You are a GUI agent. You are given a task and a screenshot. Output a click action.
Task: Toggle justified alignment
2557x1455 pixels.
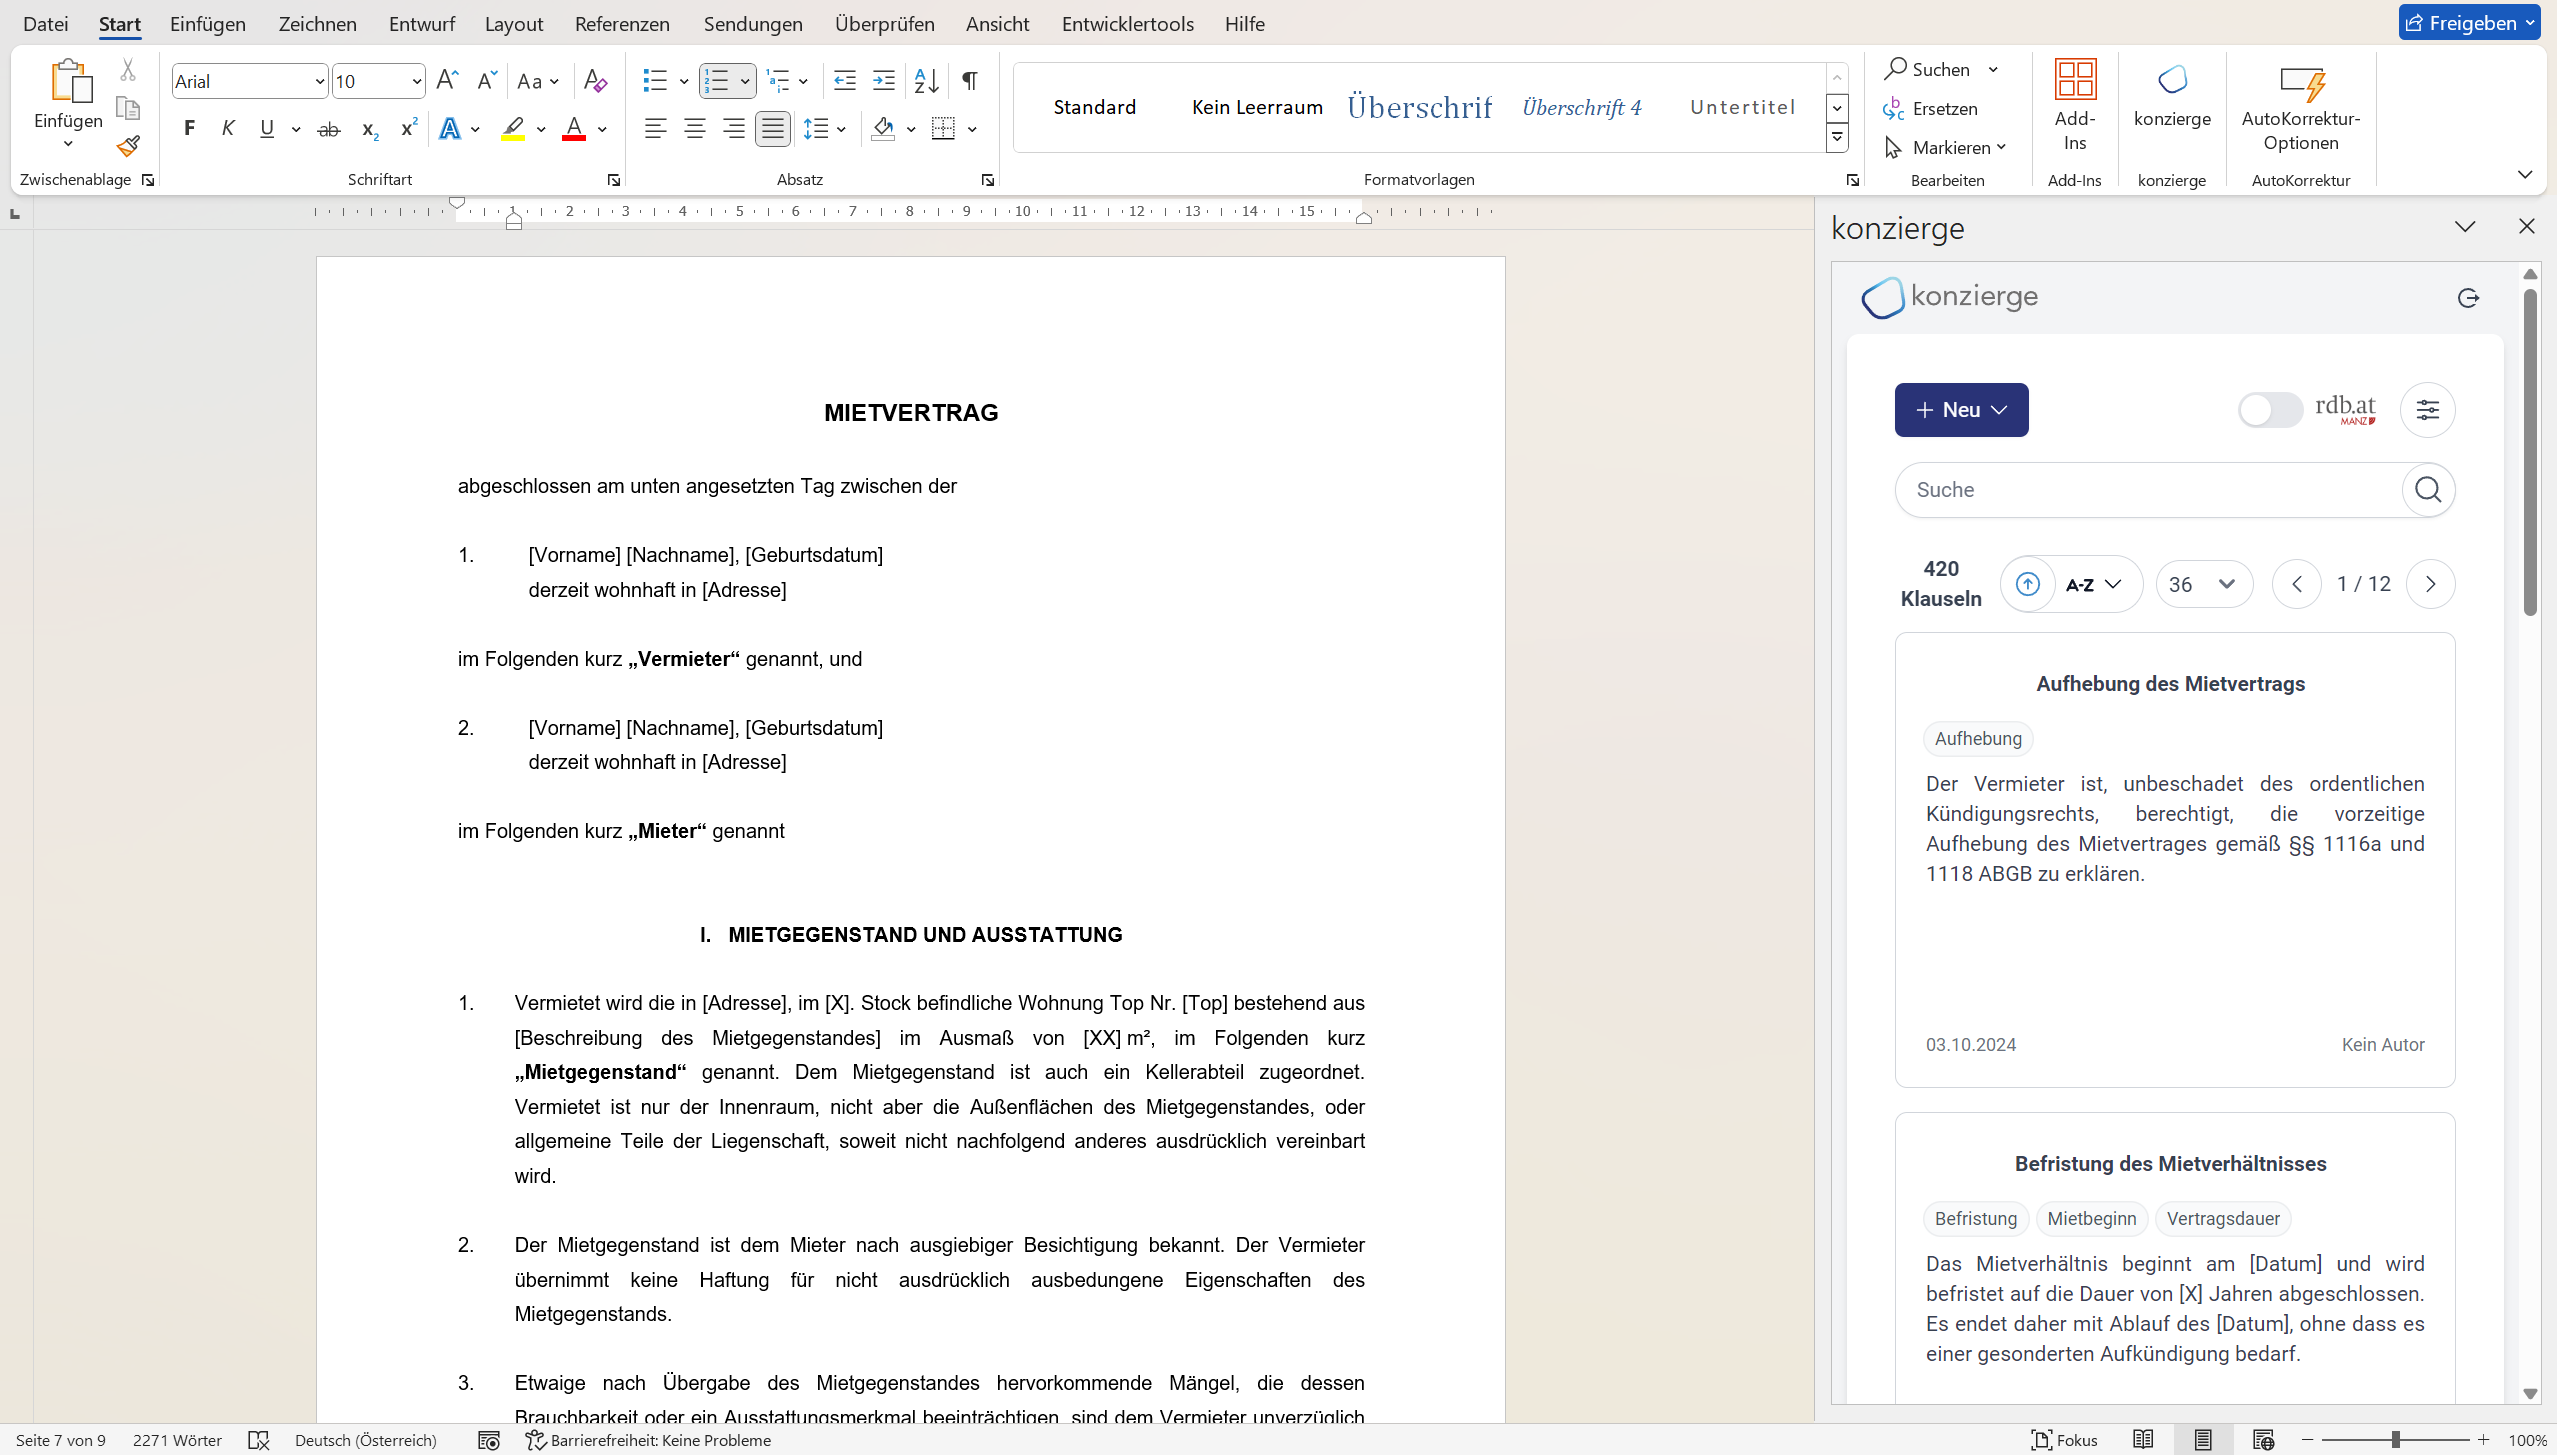coord(772,129)
